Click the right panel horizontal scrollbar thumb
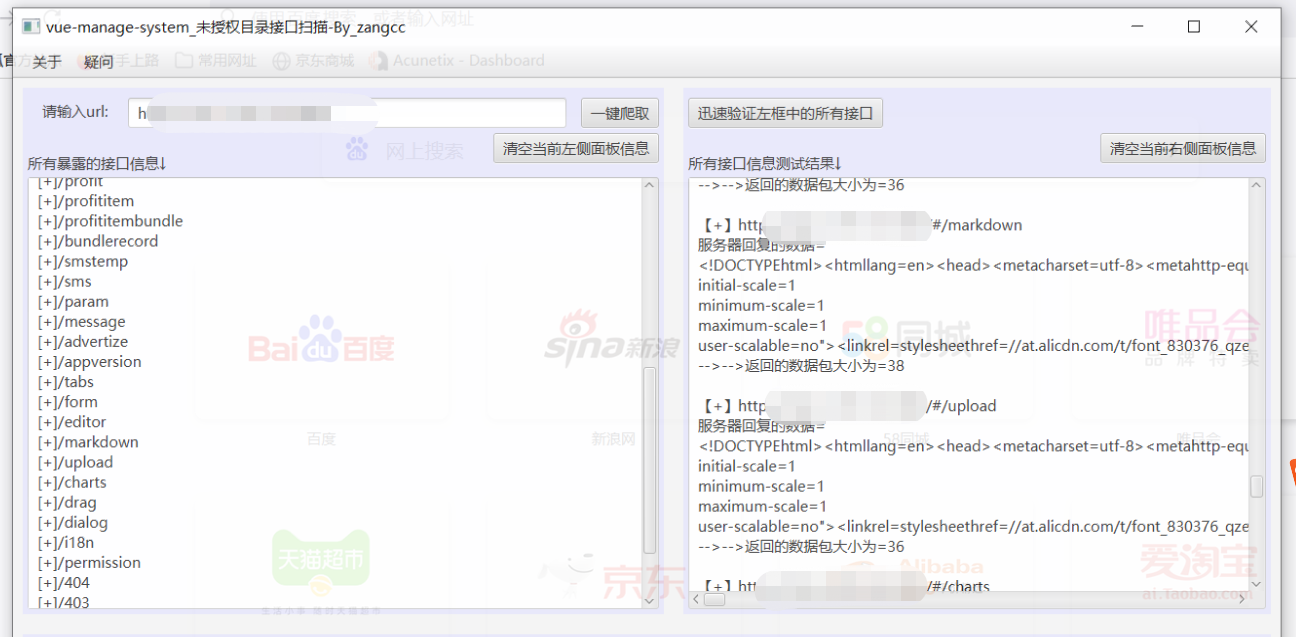Viewport: 1296px width, 637px height. (714, 600)
